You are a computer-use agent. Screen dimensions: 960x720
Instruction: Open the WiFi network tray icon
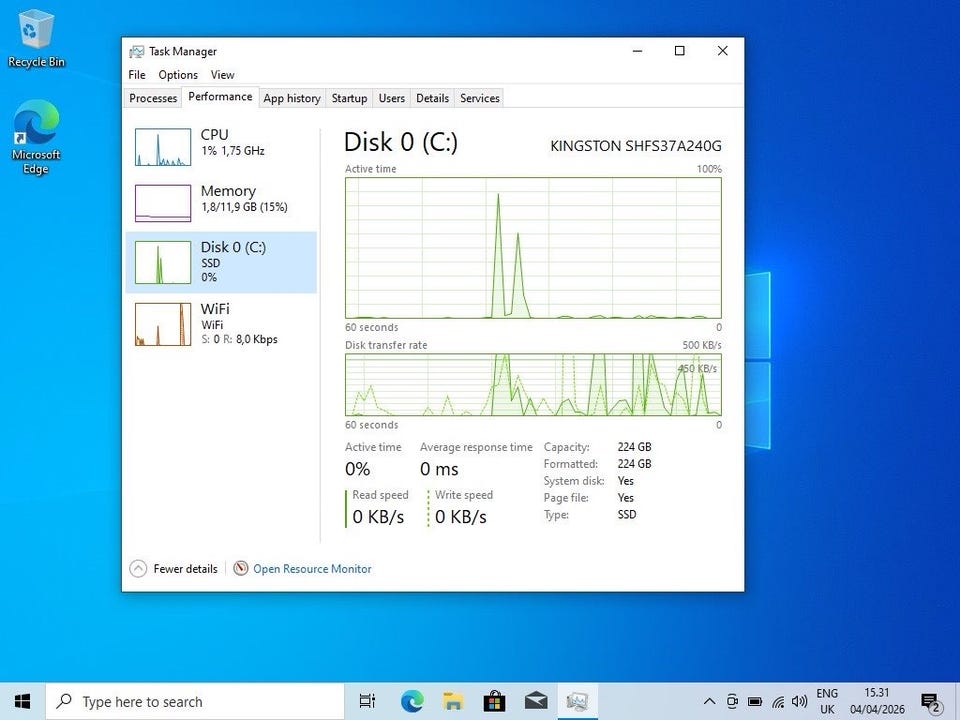778,702
